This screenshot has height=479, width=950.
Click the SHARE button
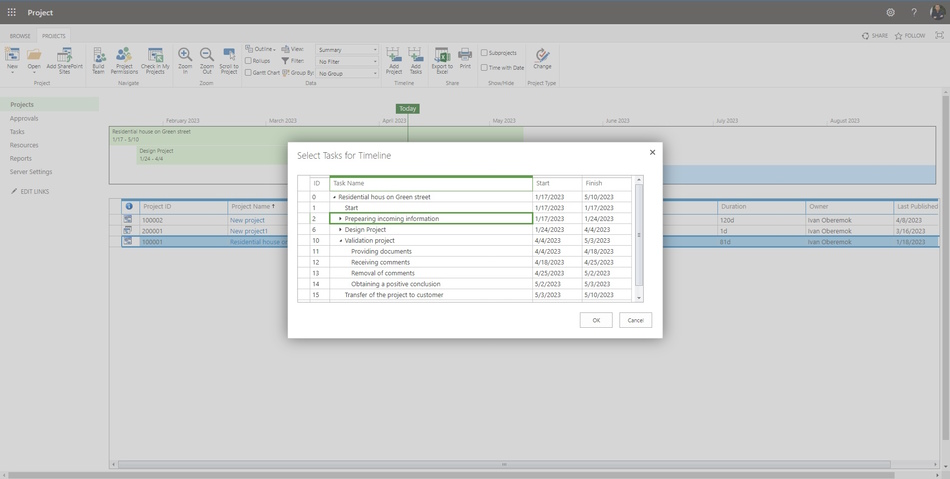point(875,36)
